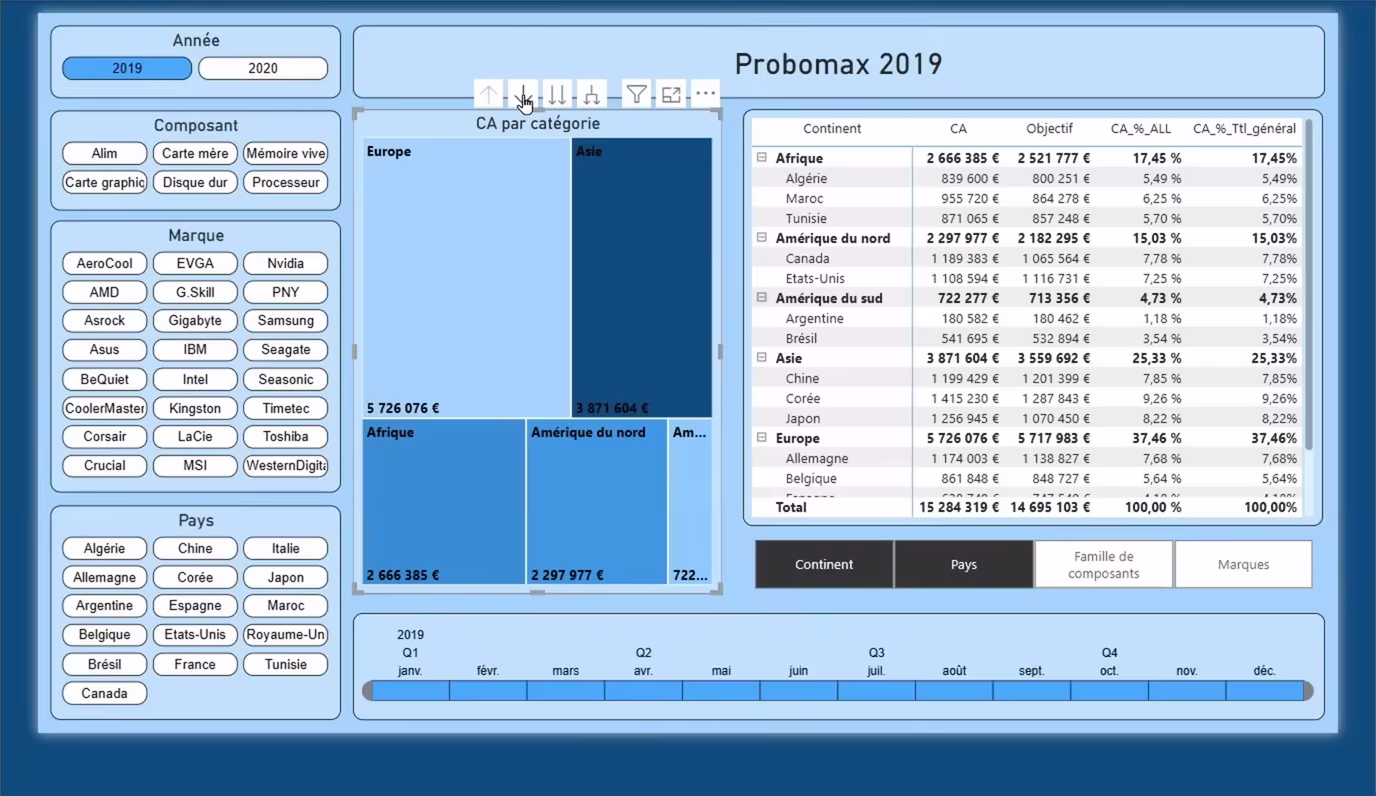Switch to Famille de composants tab

tap(1103, 565)
